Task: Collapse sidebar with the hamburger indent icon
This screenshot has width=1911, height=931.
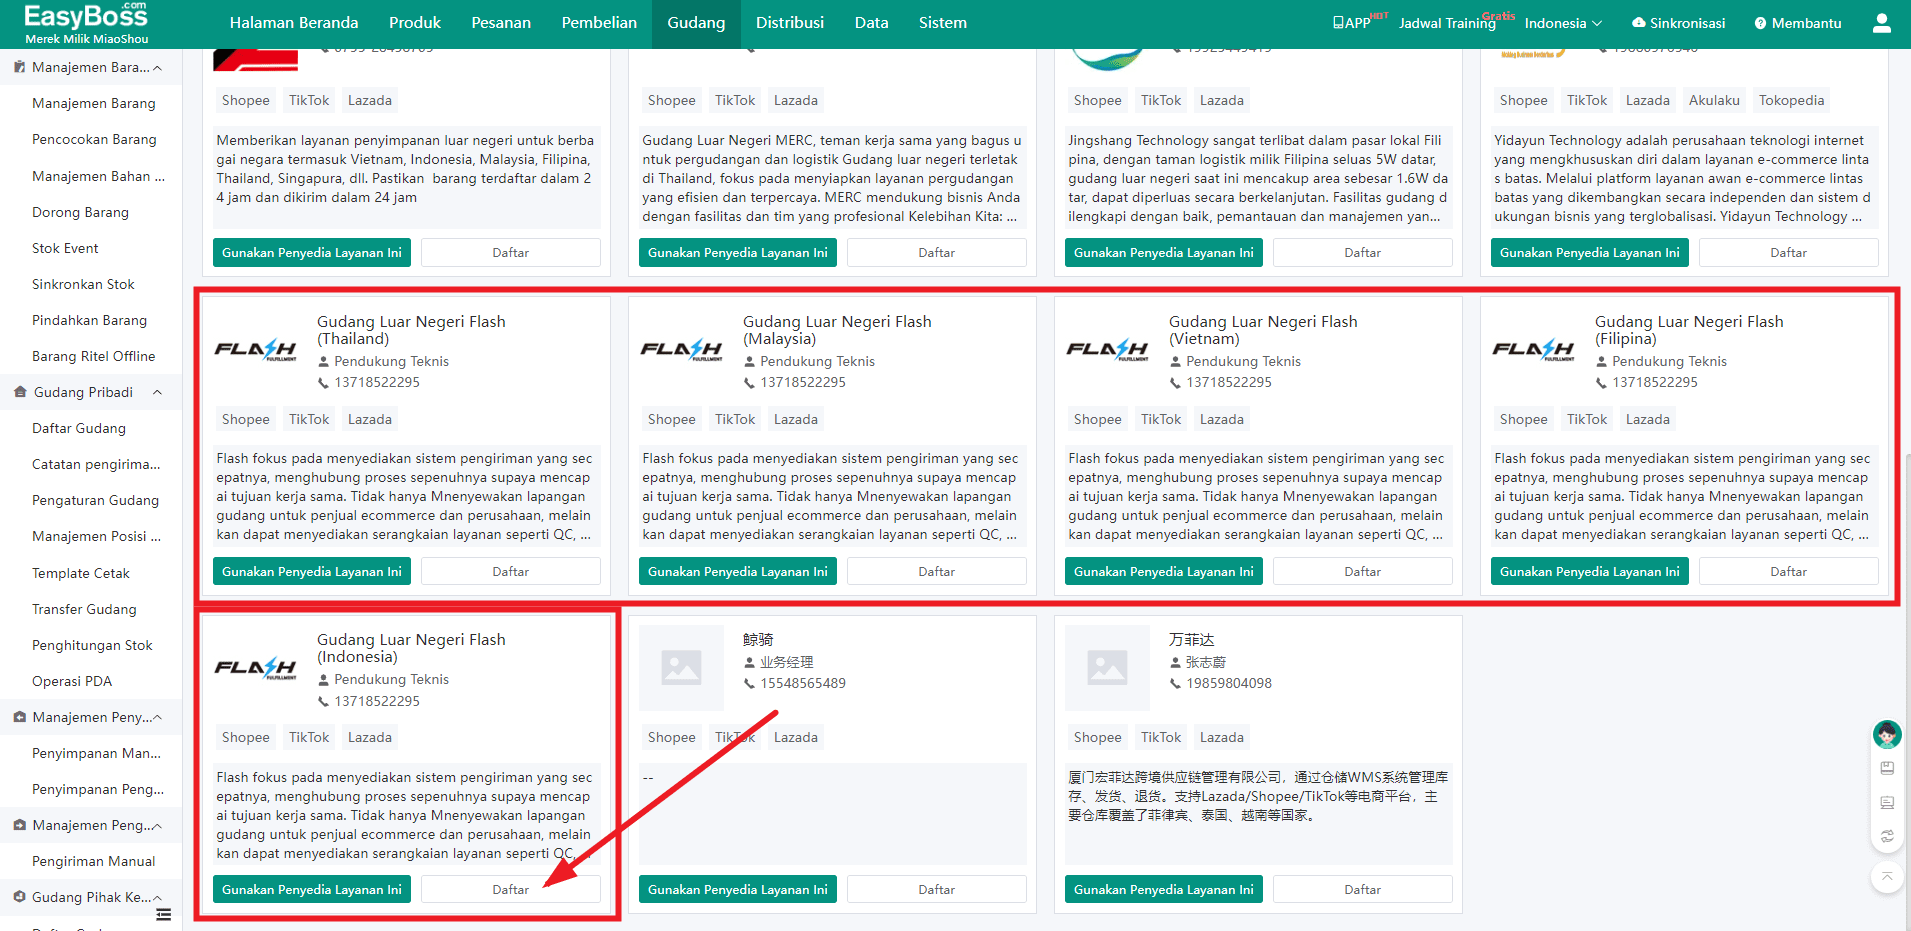Action: [164, 914]
